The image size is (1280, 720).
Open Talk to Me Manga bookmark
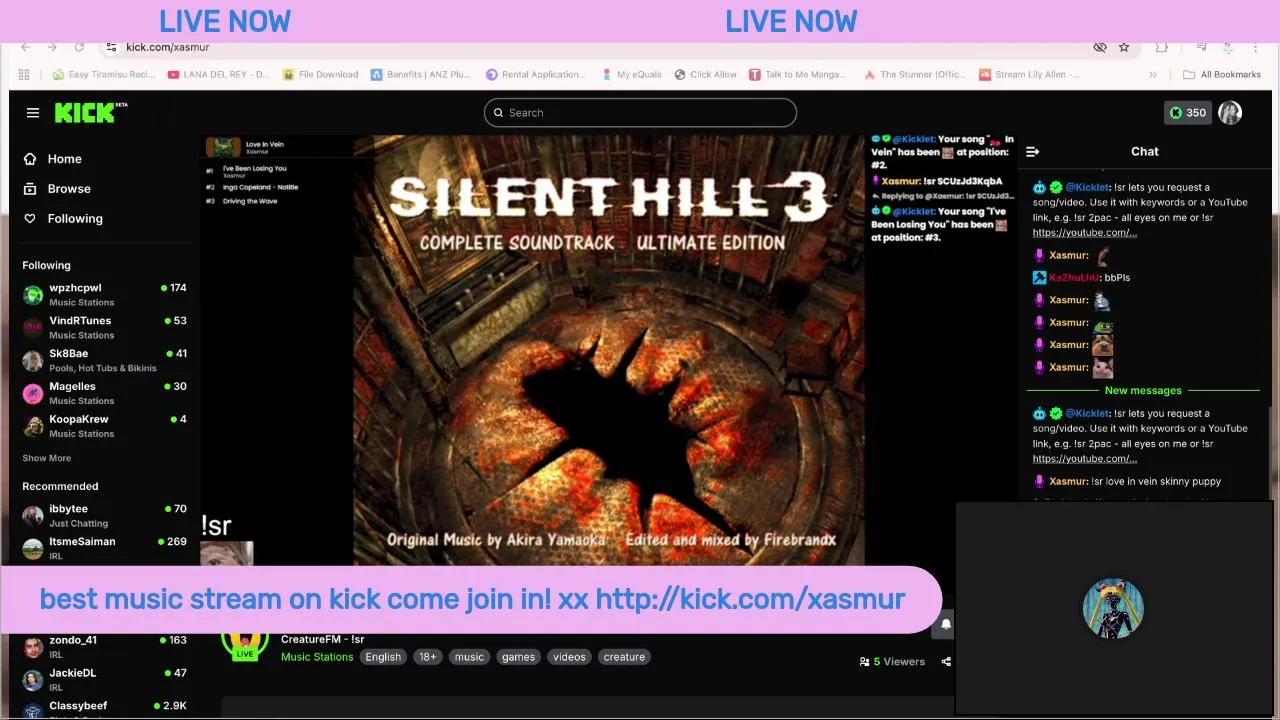click(x=798, y=75)
